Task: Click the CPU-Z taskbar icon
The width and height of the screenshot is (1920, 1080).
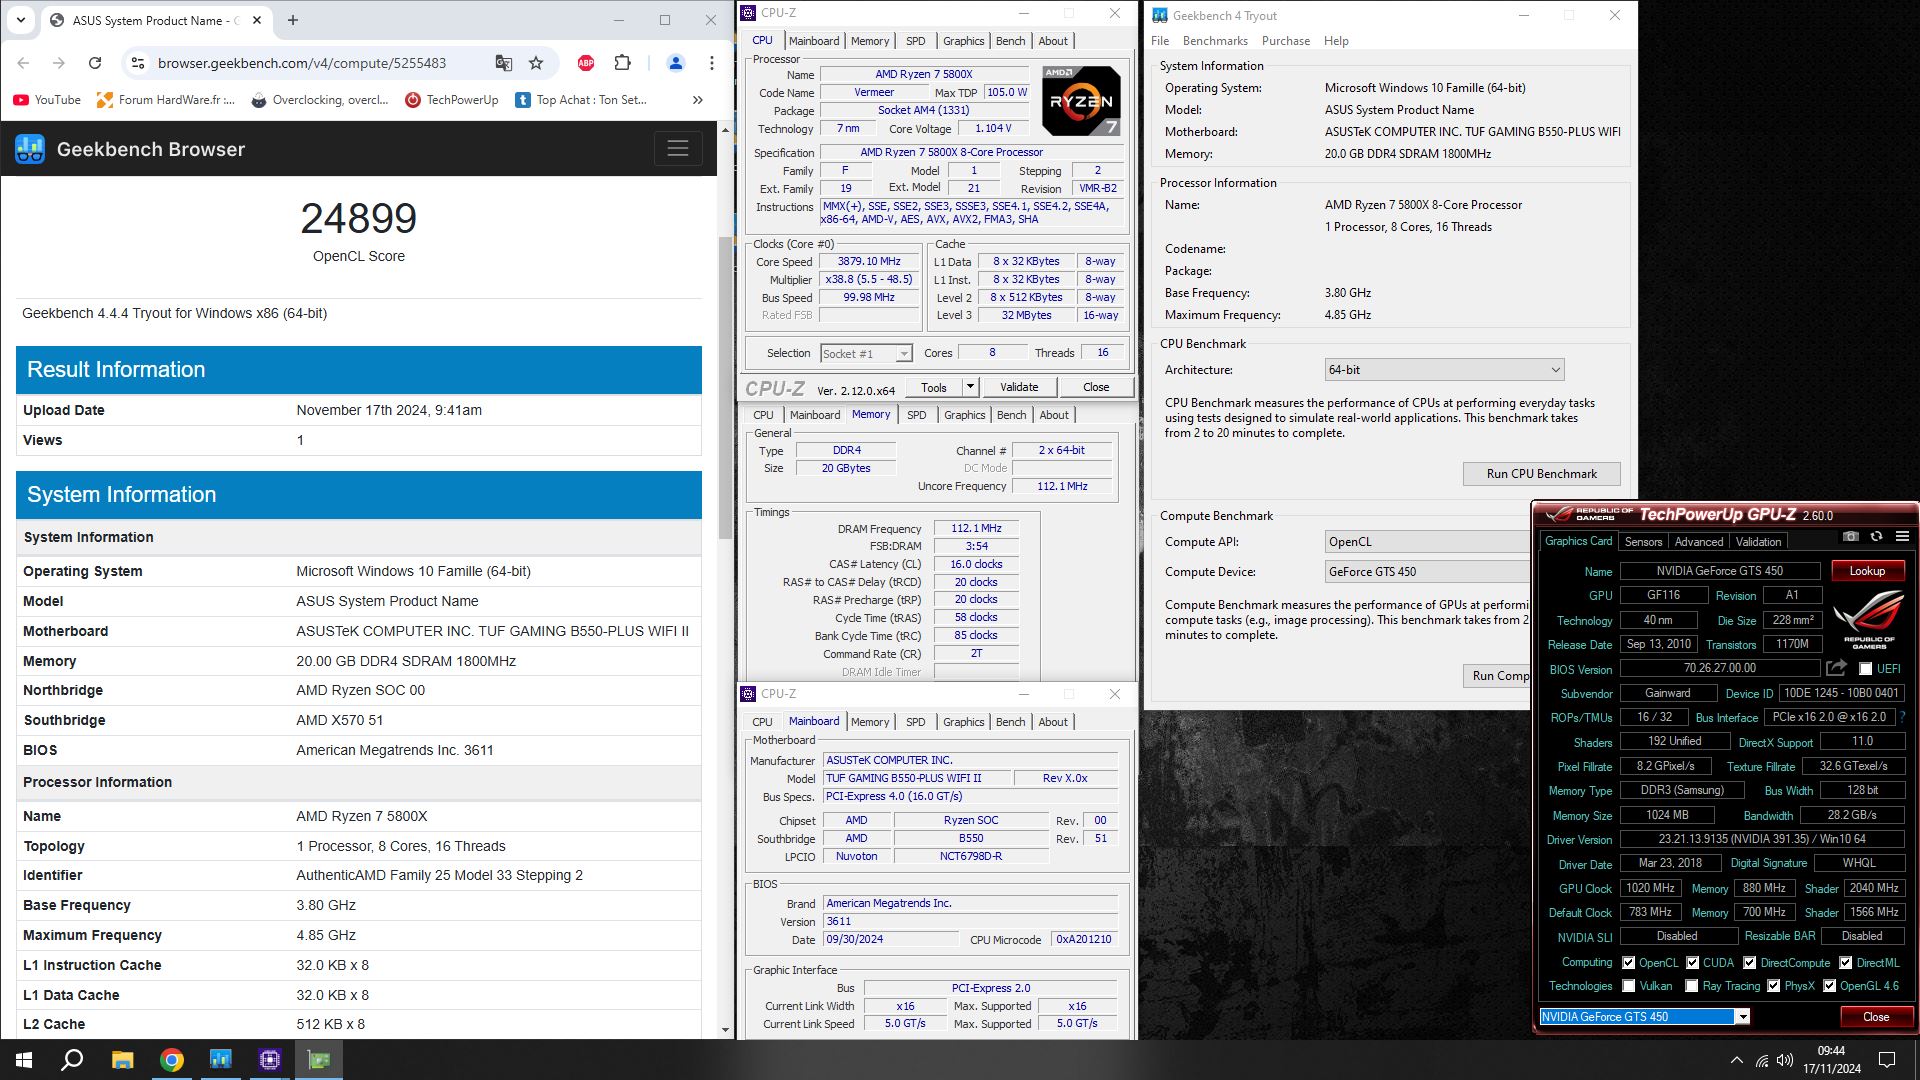Action: point(270,1060)
